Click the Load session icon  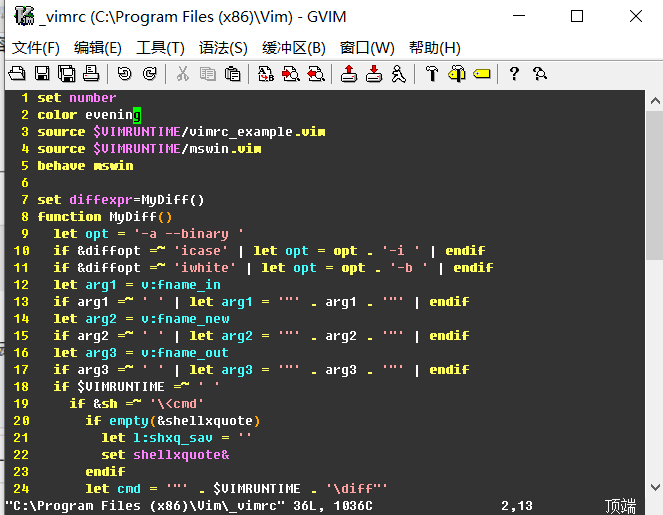pyautogui.click(x=349, y=74)
